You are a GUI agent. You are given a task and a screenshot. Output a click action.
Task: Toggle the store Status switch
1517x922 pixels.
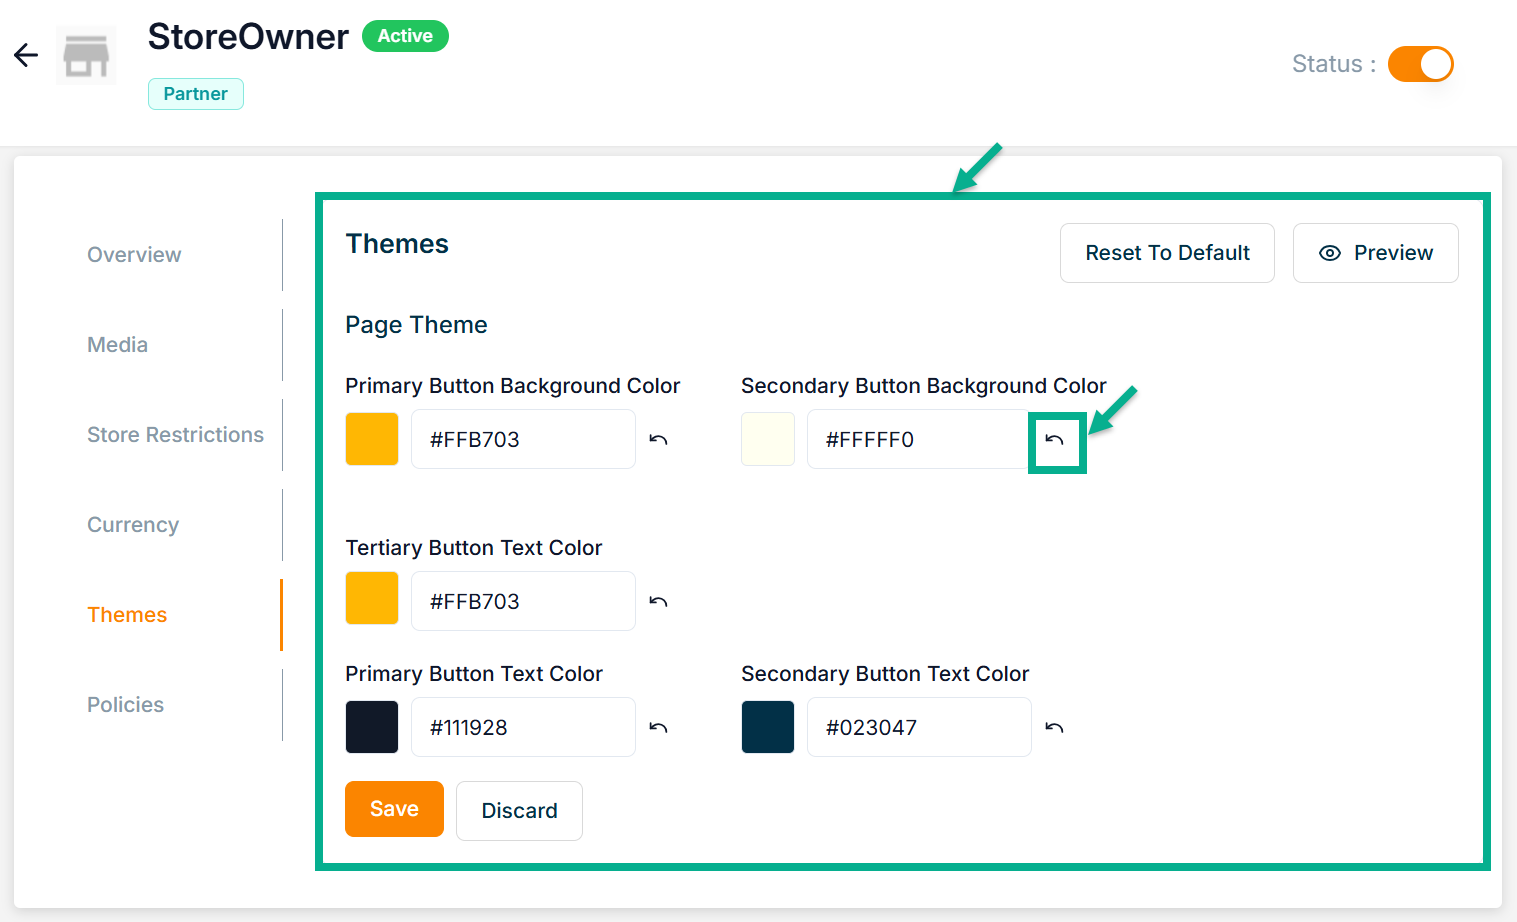[x=1420, y=64]
